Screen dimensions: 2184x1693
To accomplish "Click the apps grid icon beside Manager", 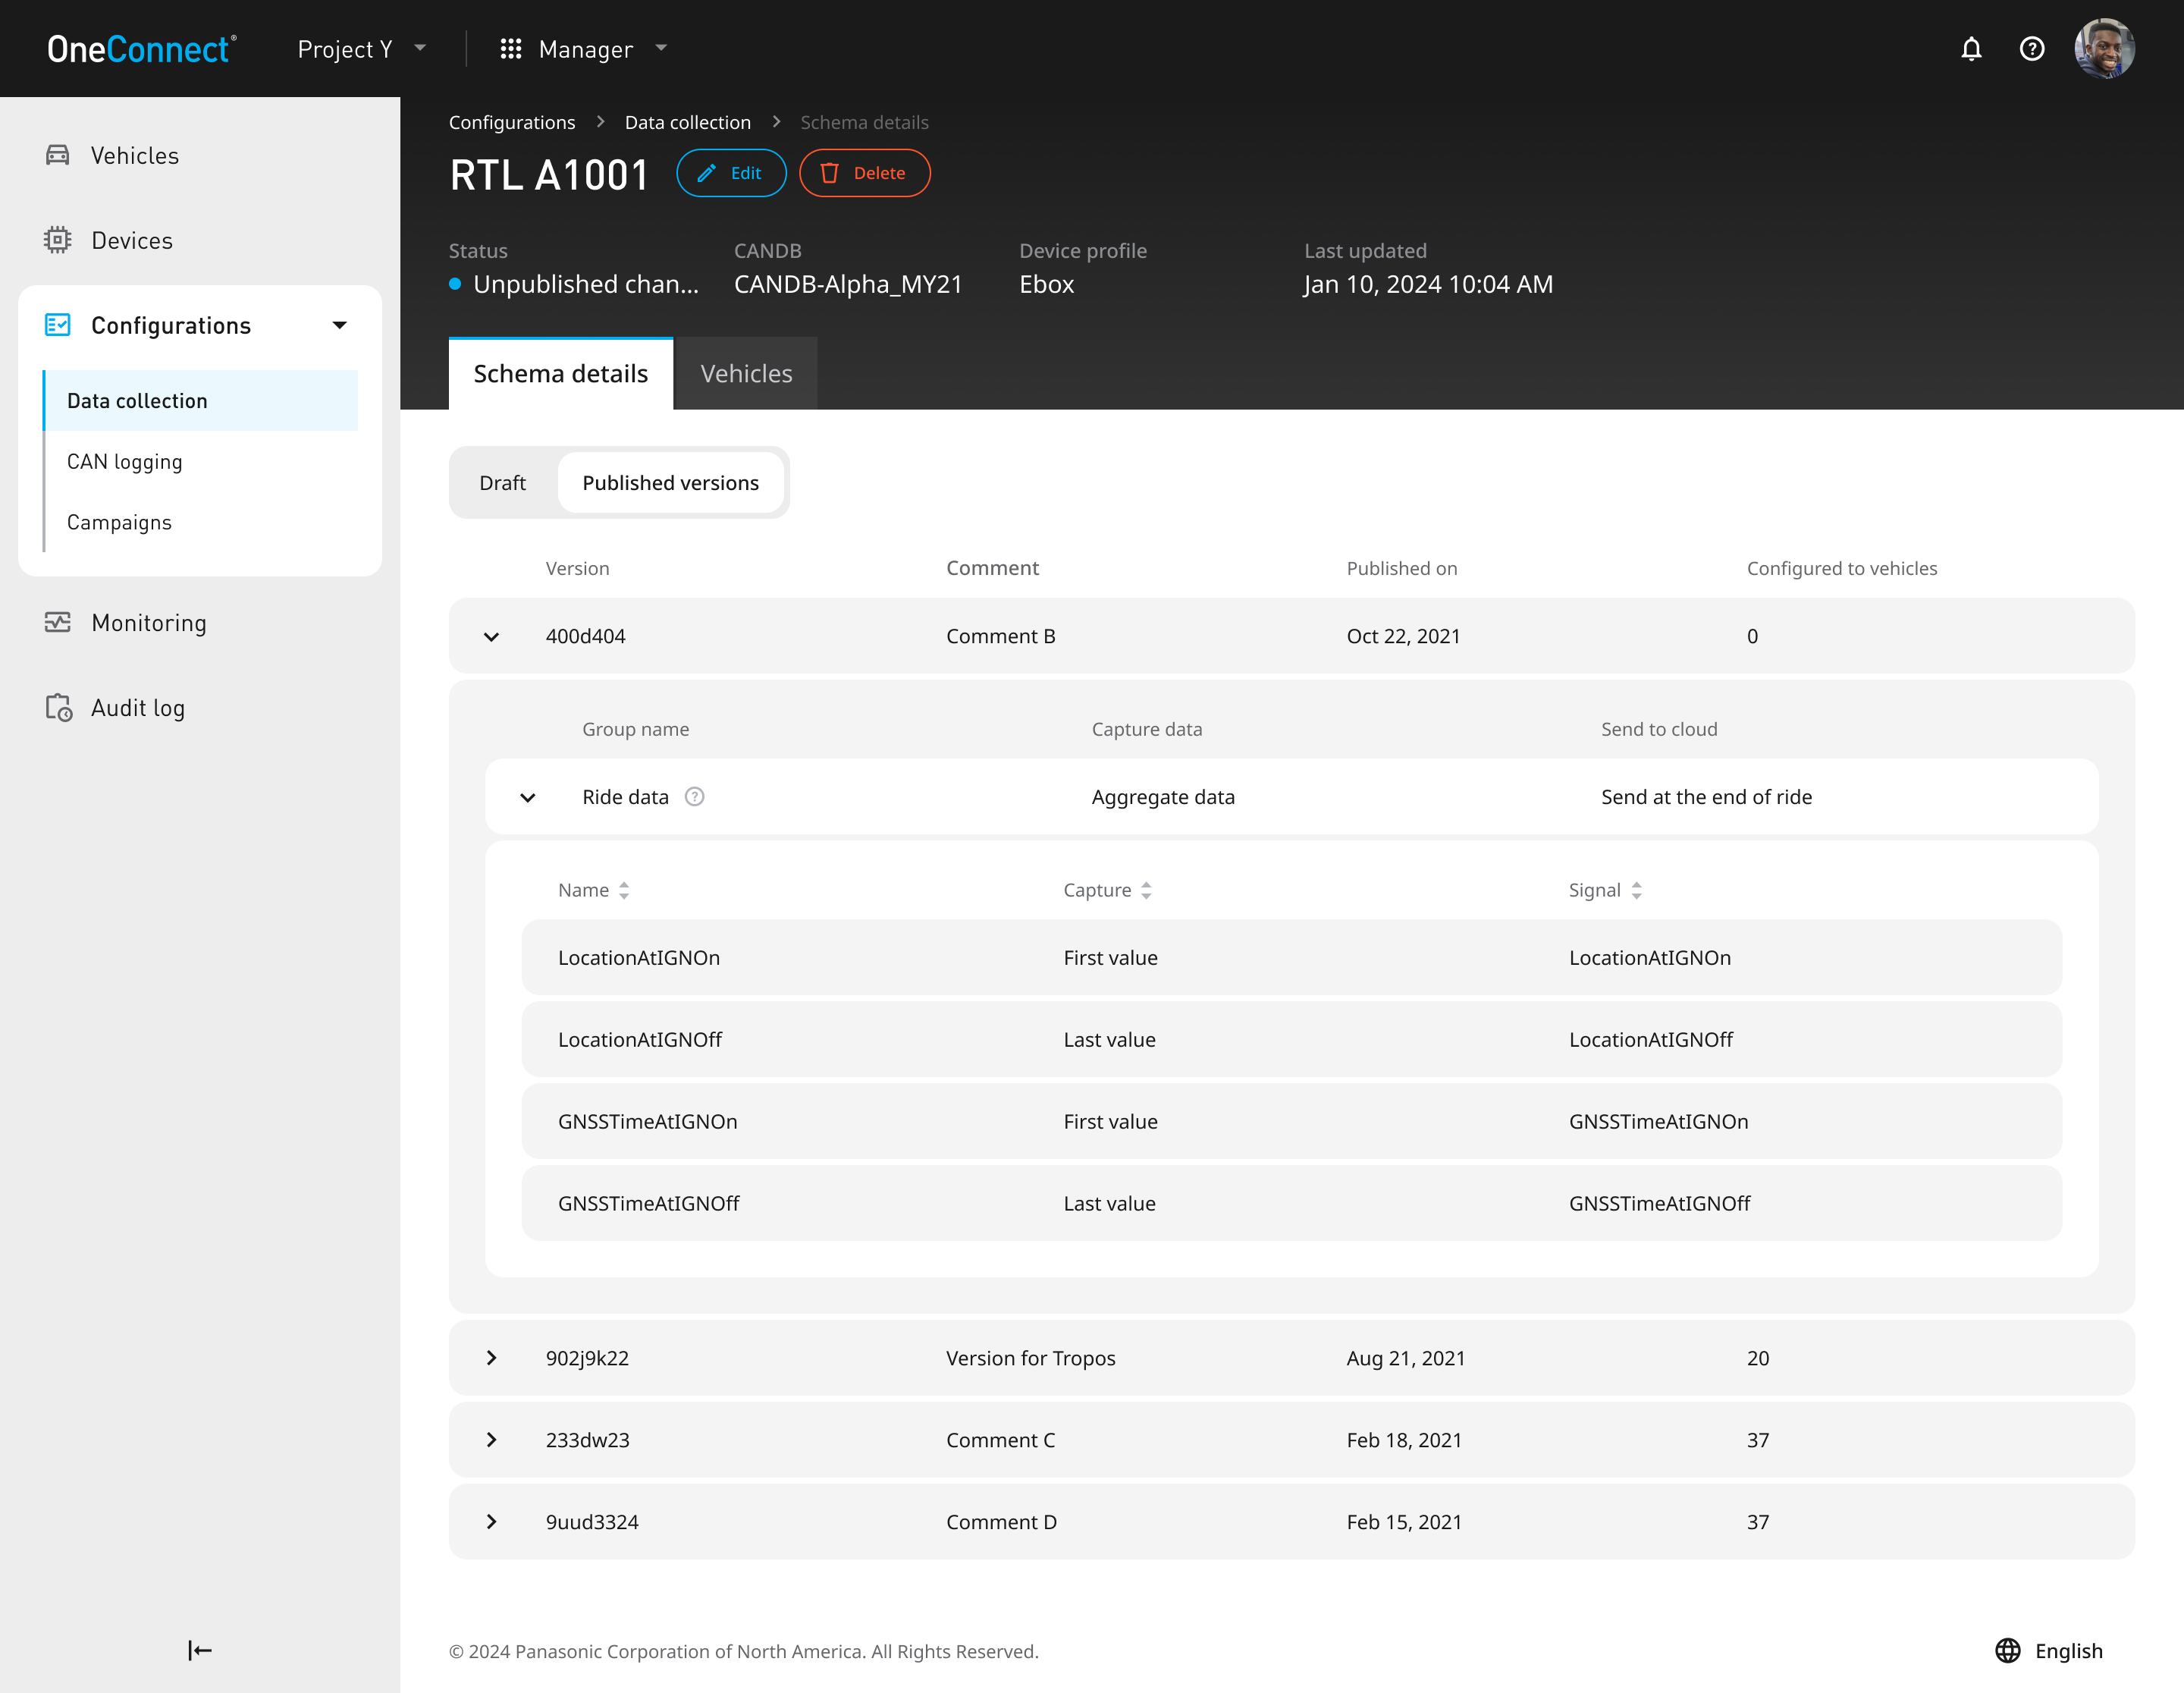I will tap(510, 49).
